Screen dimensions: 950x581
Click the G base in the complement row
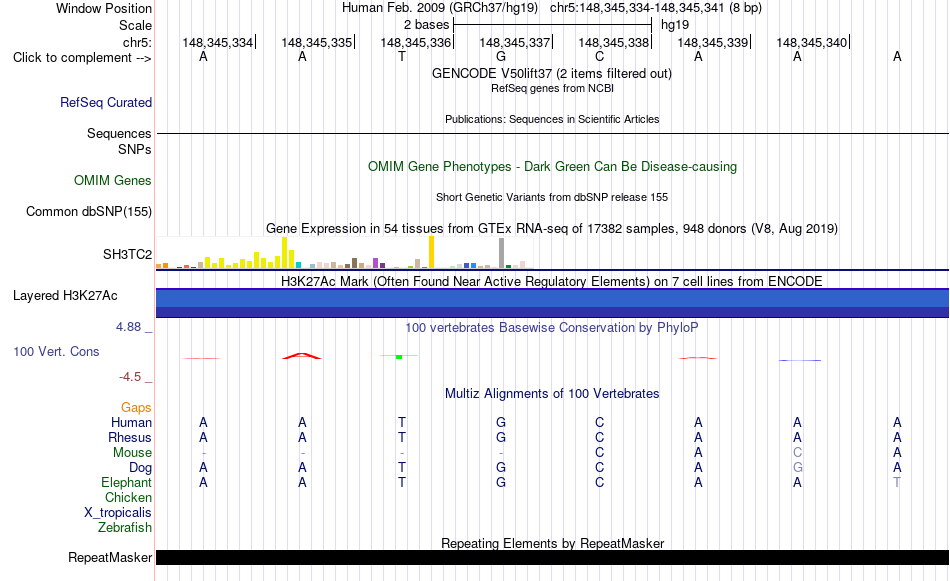[x=500, y=57]
